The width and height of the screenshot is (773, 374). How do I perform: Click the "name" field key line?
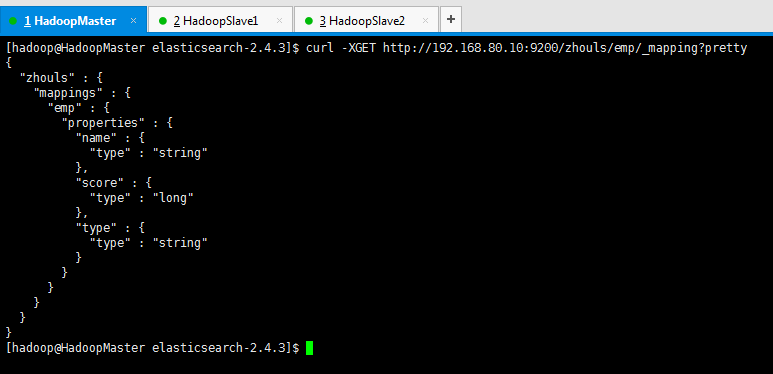(x=109, y=137)
